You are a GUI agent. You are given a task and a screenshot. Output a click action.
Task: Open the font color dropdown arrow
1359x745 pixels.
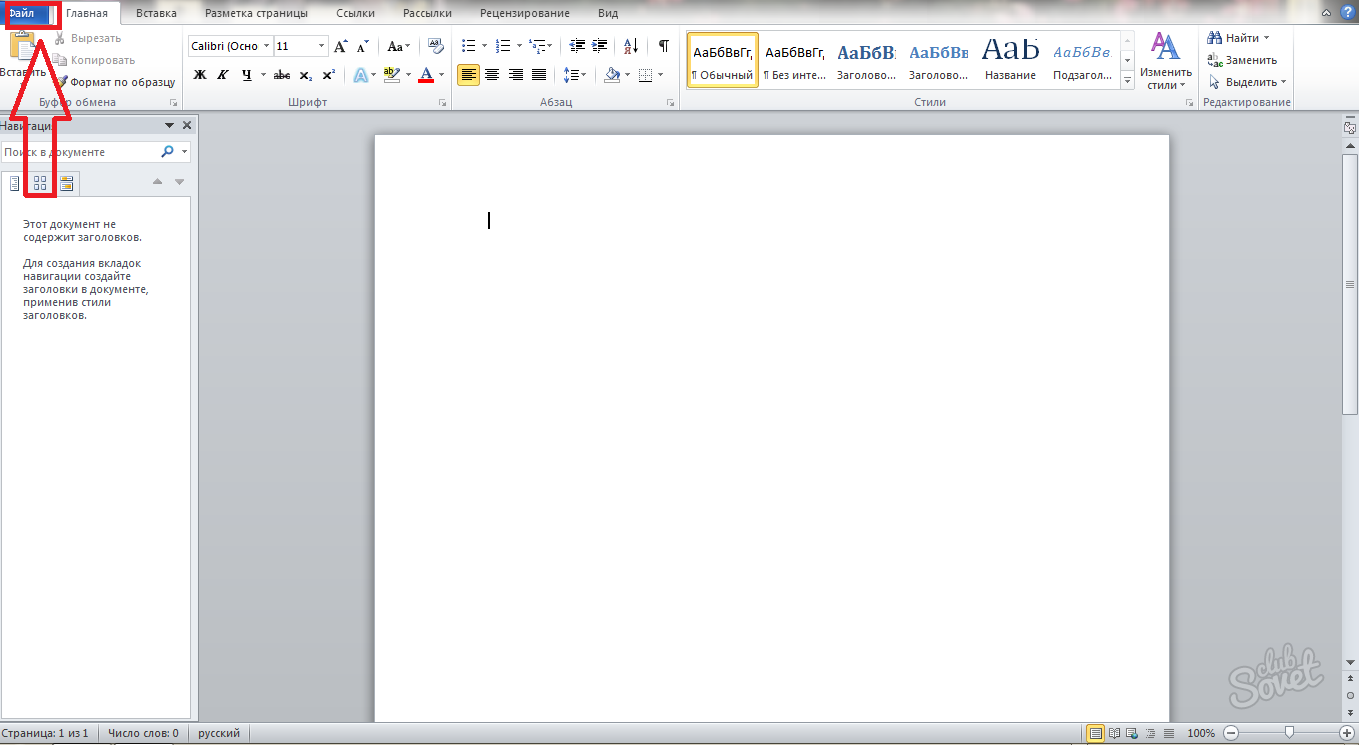(442, 74)
